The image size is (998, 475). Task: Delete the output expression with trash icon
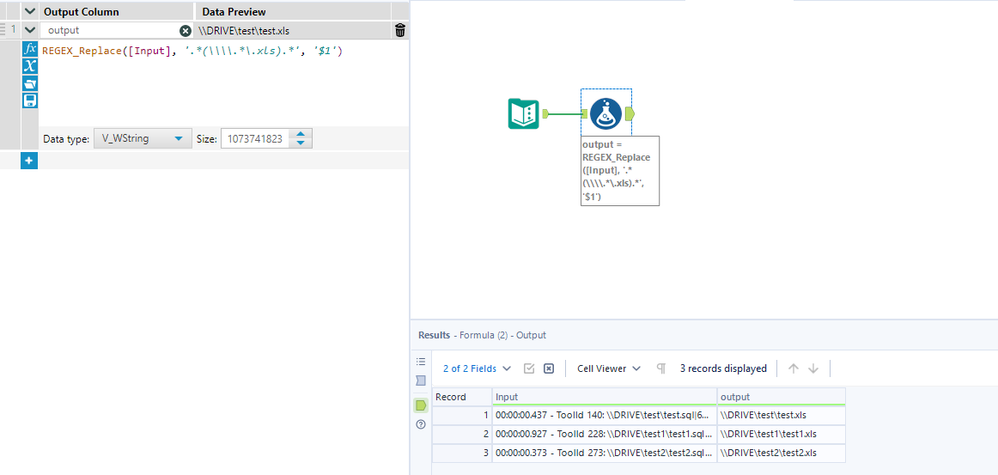[400, 30]
